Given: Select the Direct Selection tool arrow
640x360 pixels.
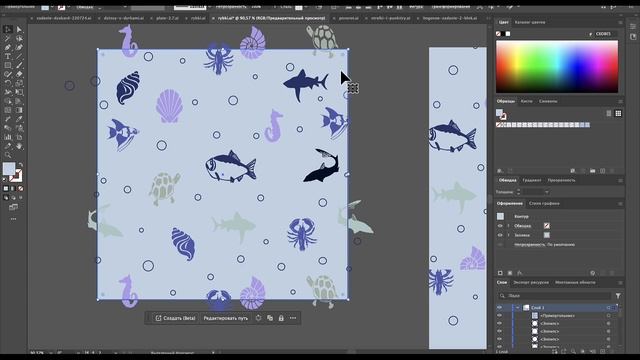Looking at the screenshot, I should (19, 29).
